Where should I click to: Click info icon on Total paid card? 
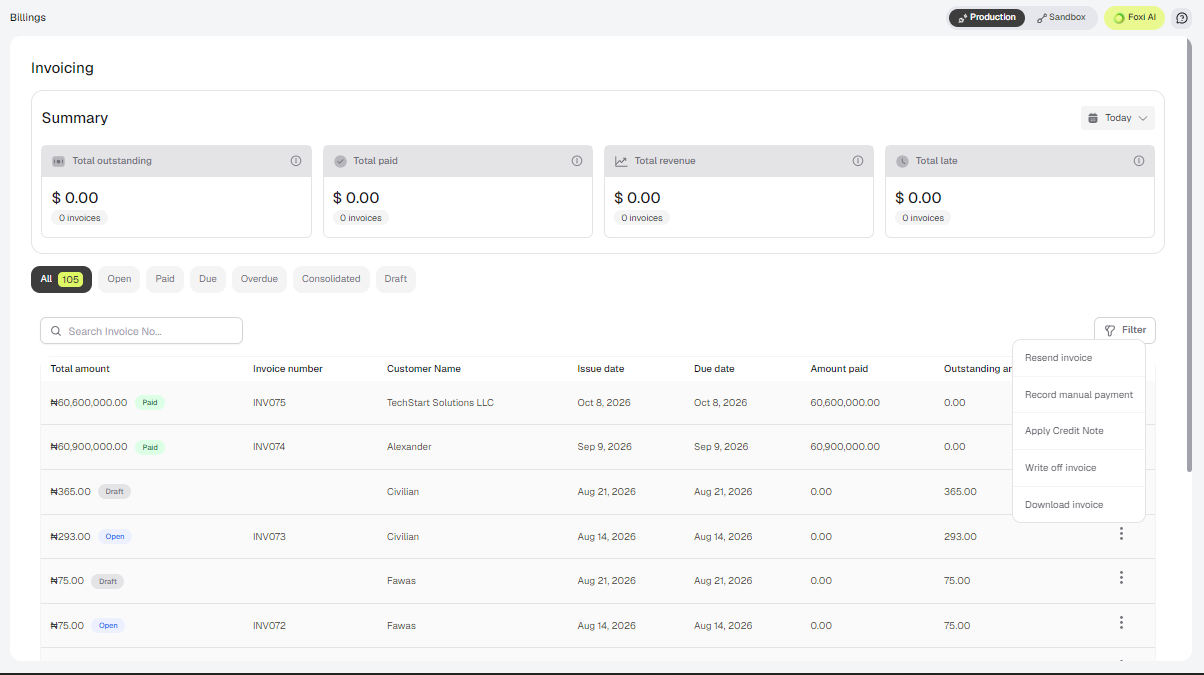tap(577, 161)
